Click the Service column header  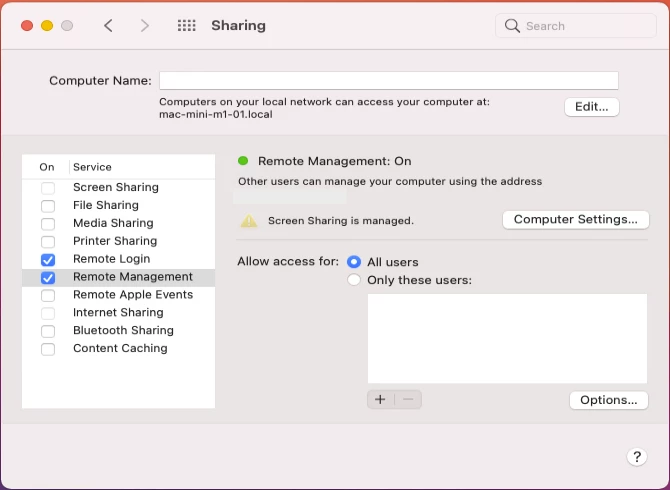pos(92,167)
